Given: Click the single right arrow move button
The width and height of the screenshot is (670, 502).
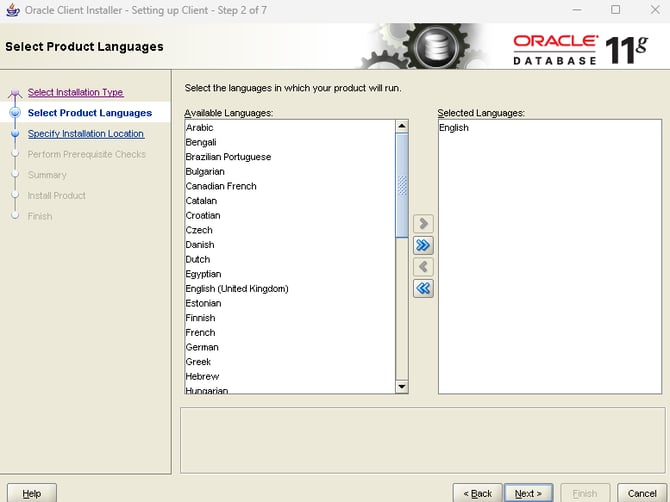Looking at the screenshot, I should click(423, 223).
